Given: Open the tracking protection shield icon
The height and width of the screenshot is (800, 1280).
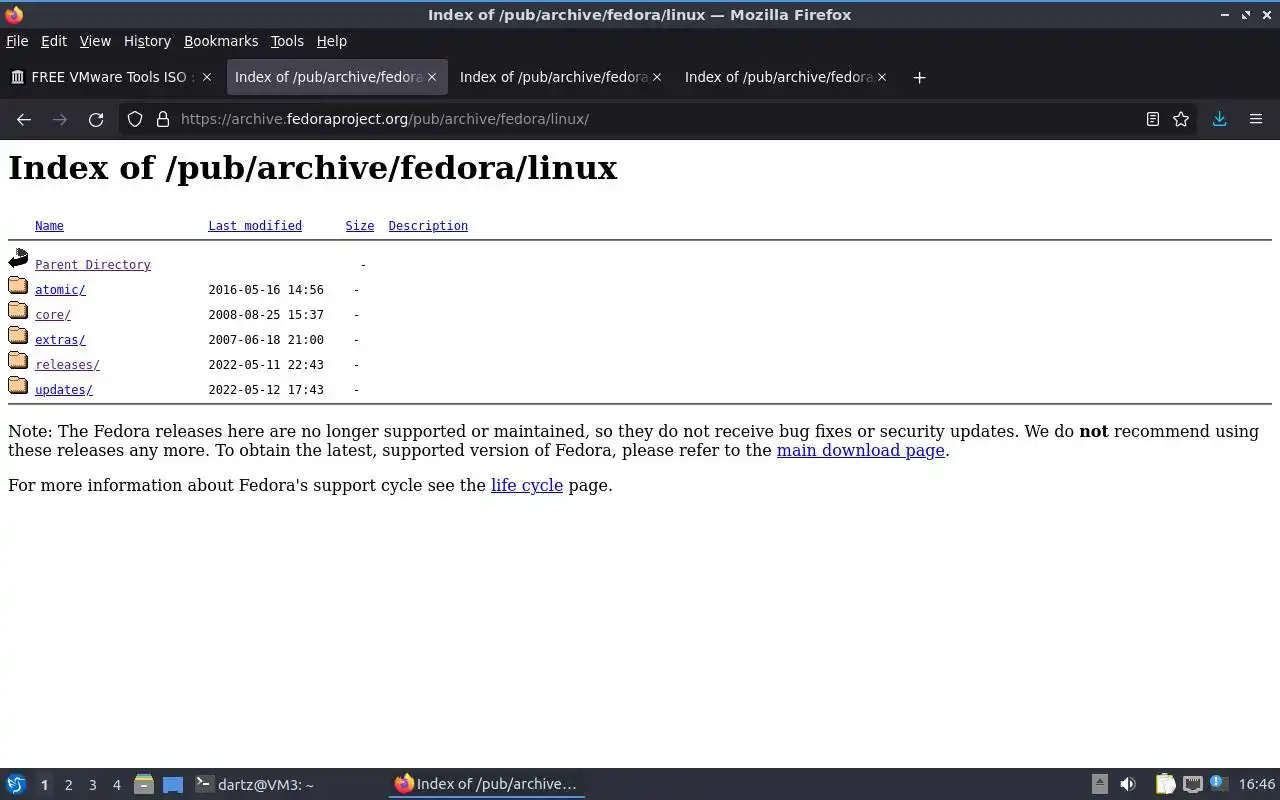Looking at the screenshot, I should [135, 119].
